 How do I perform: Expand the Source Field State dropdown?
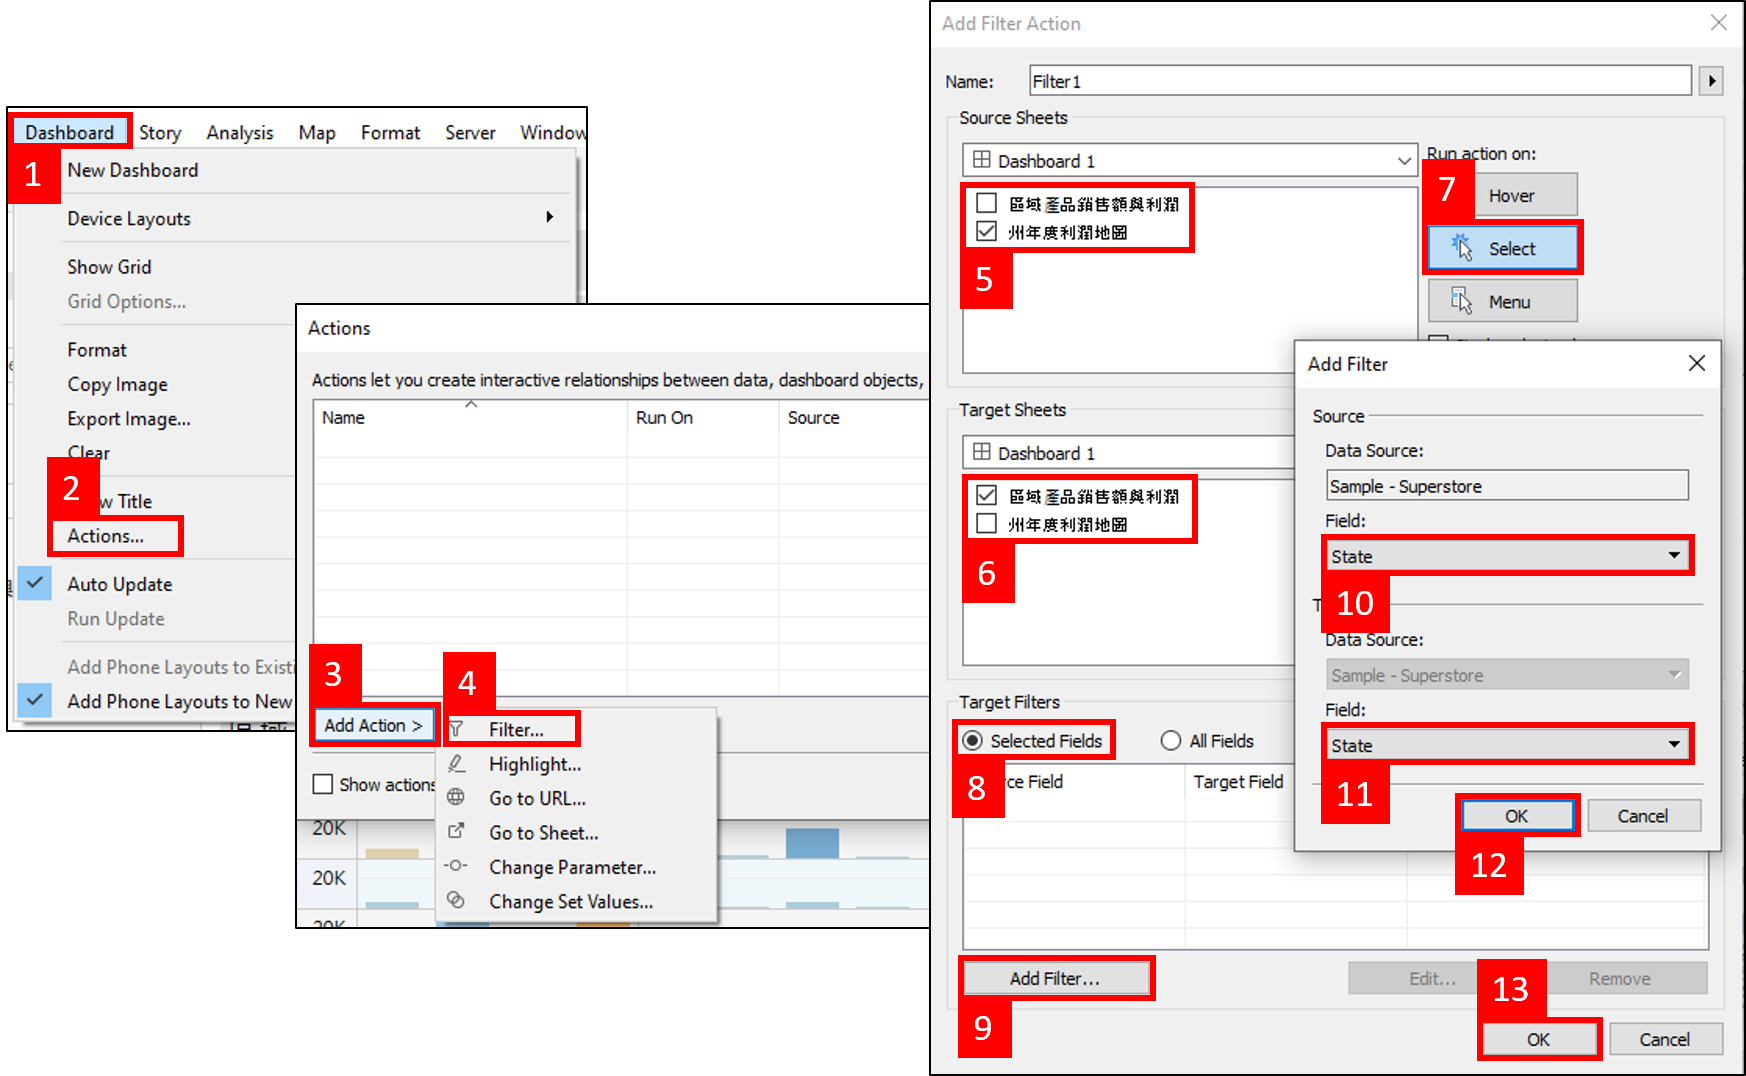pos(1508,556)
